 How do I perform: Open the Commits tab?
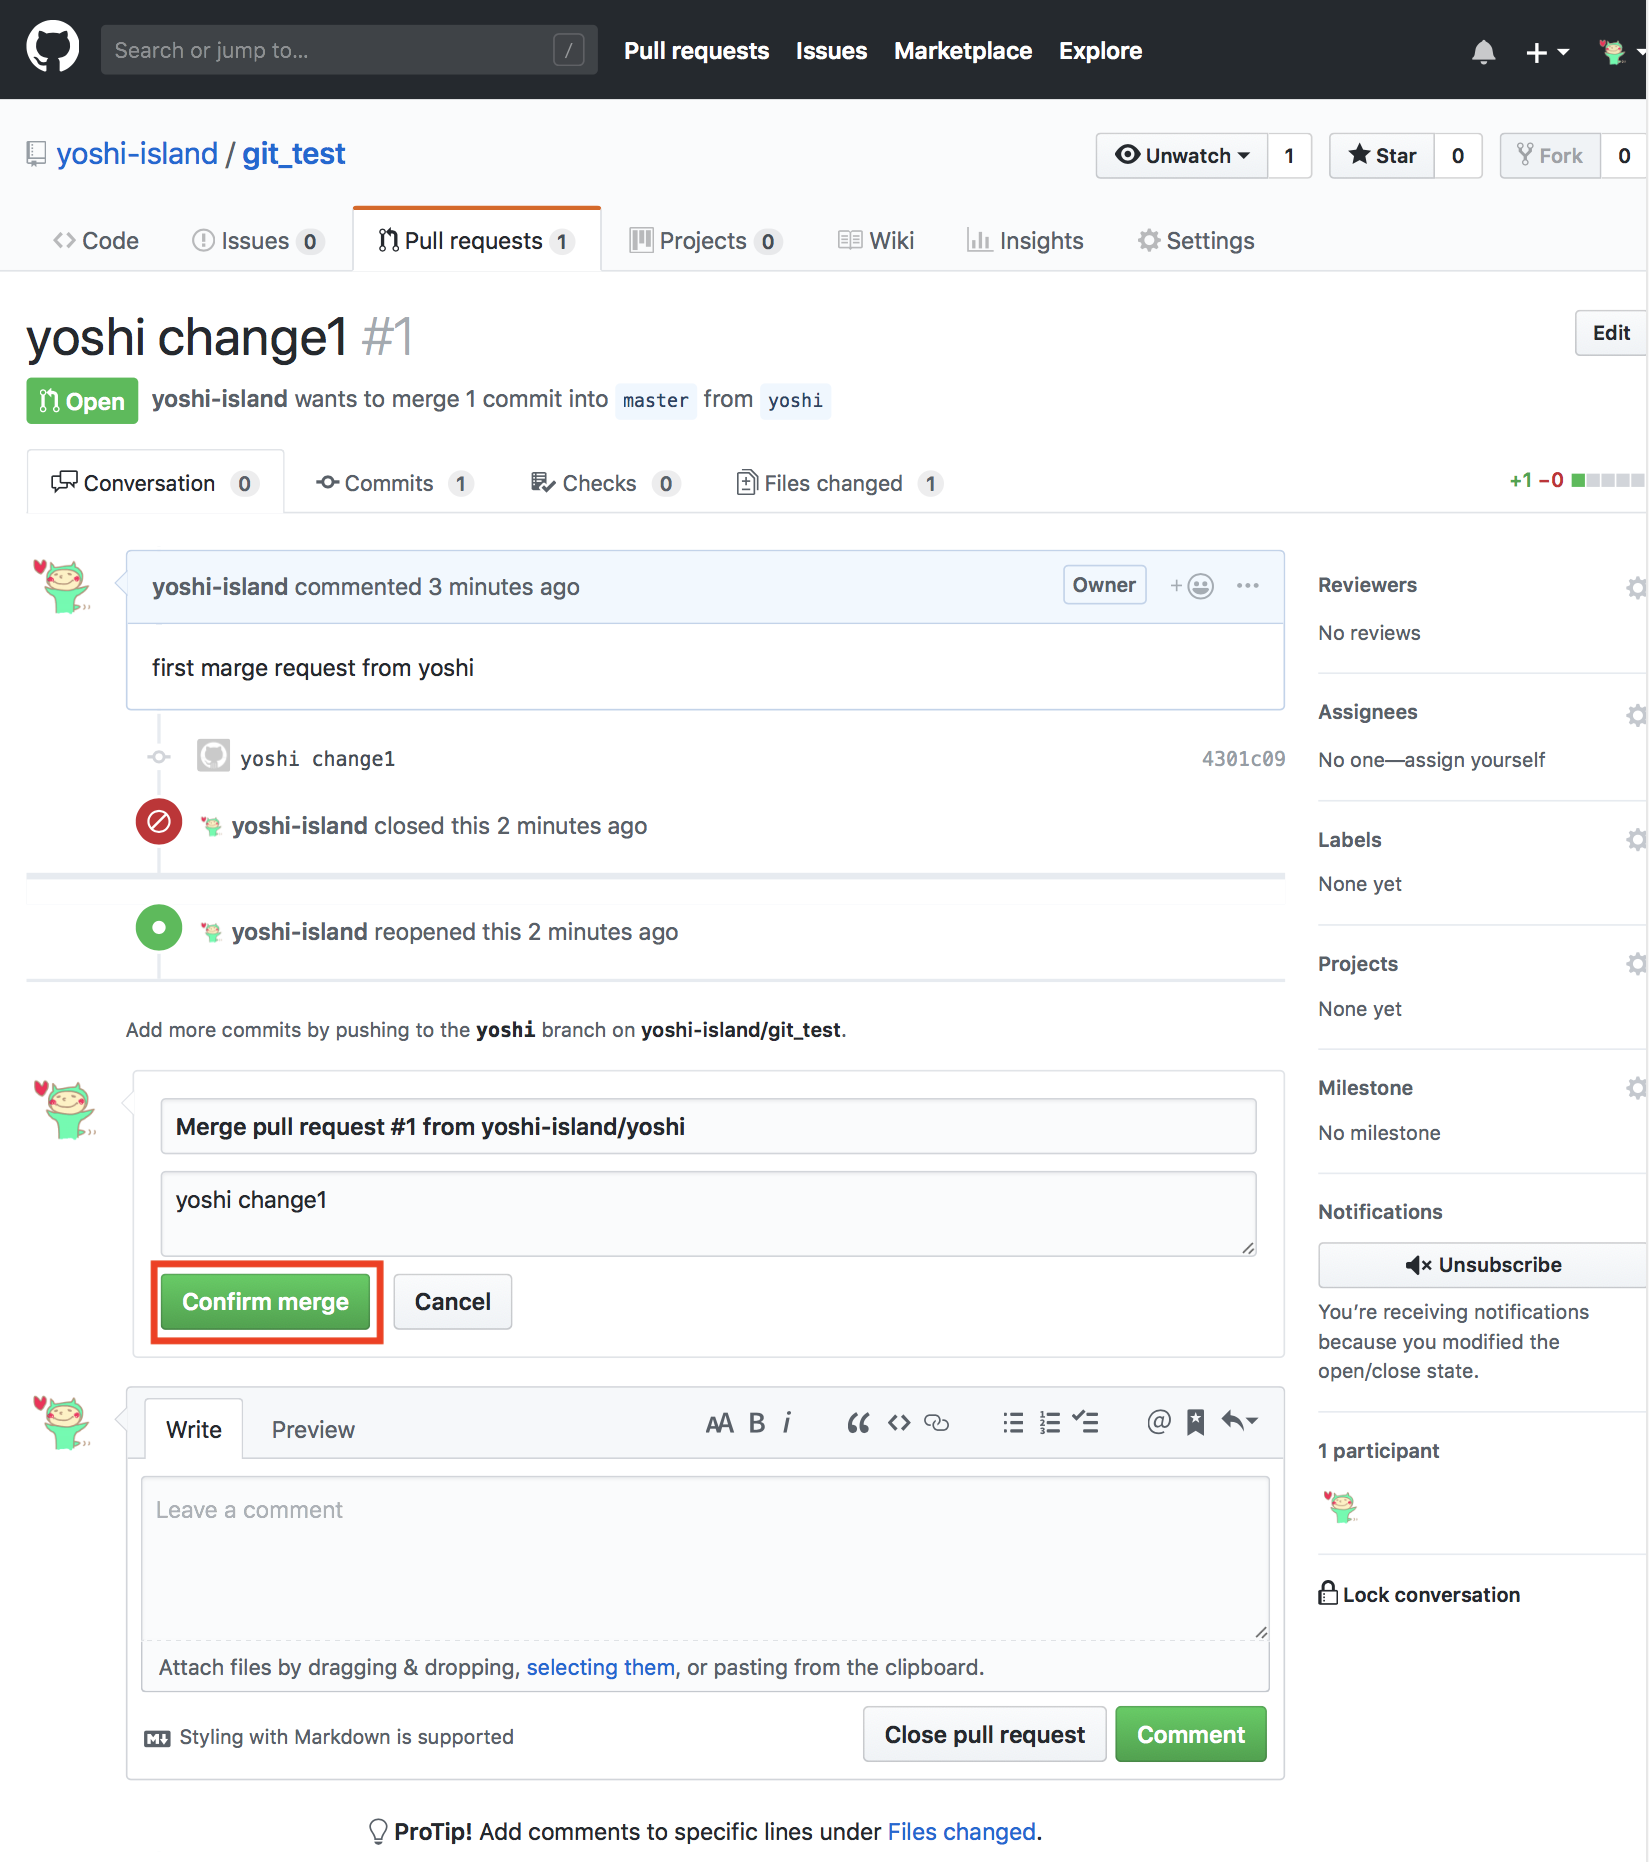coord(395,483)
